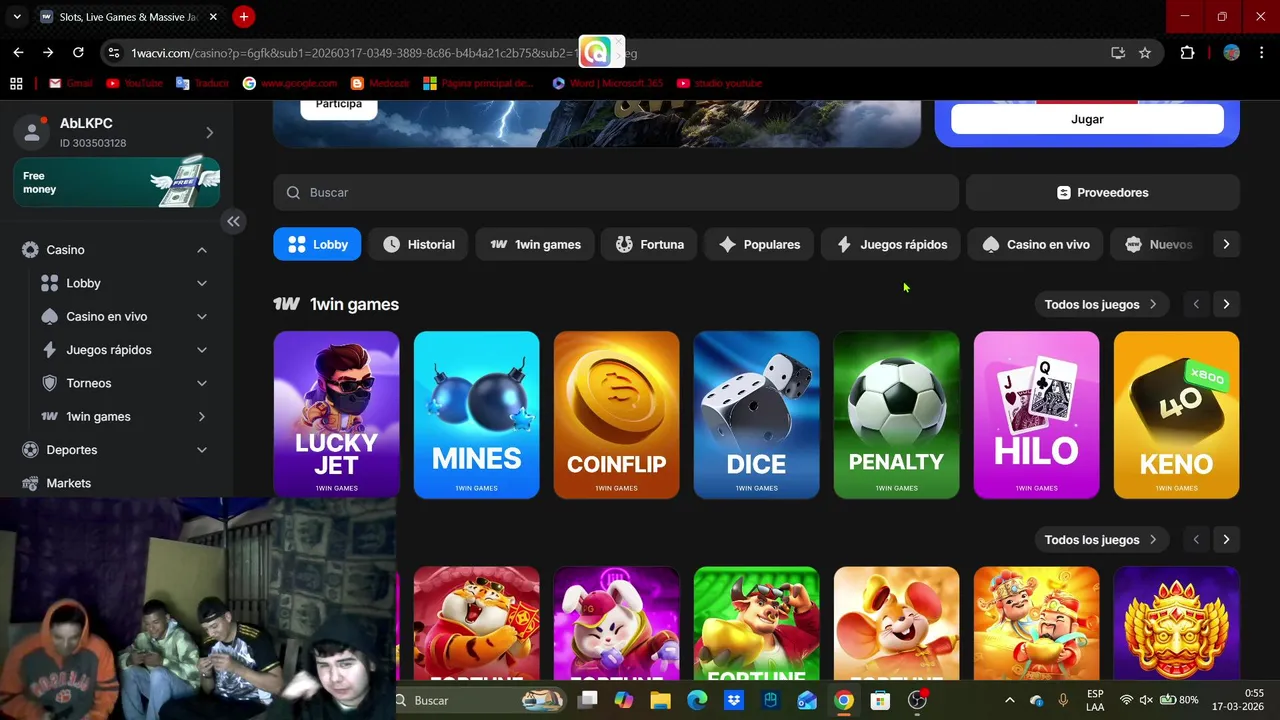The height and width of the screenshot is (720, 1280).
Task: Expand the Torneos sidebar submenu
Action: (x=202, y=383)
